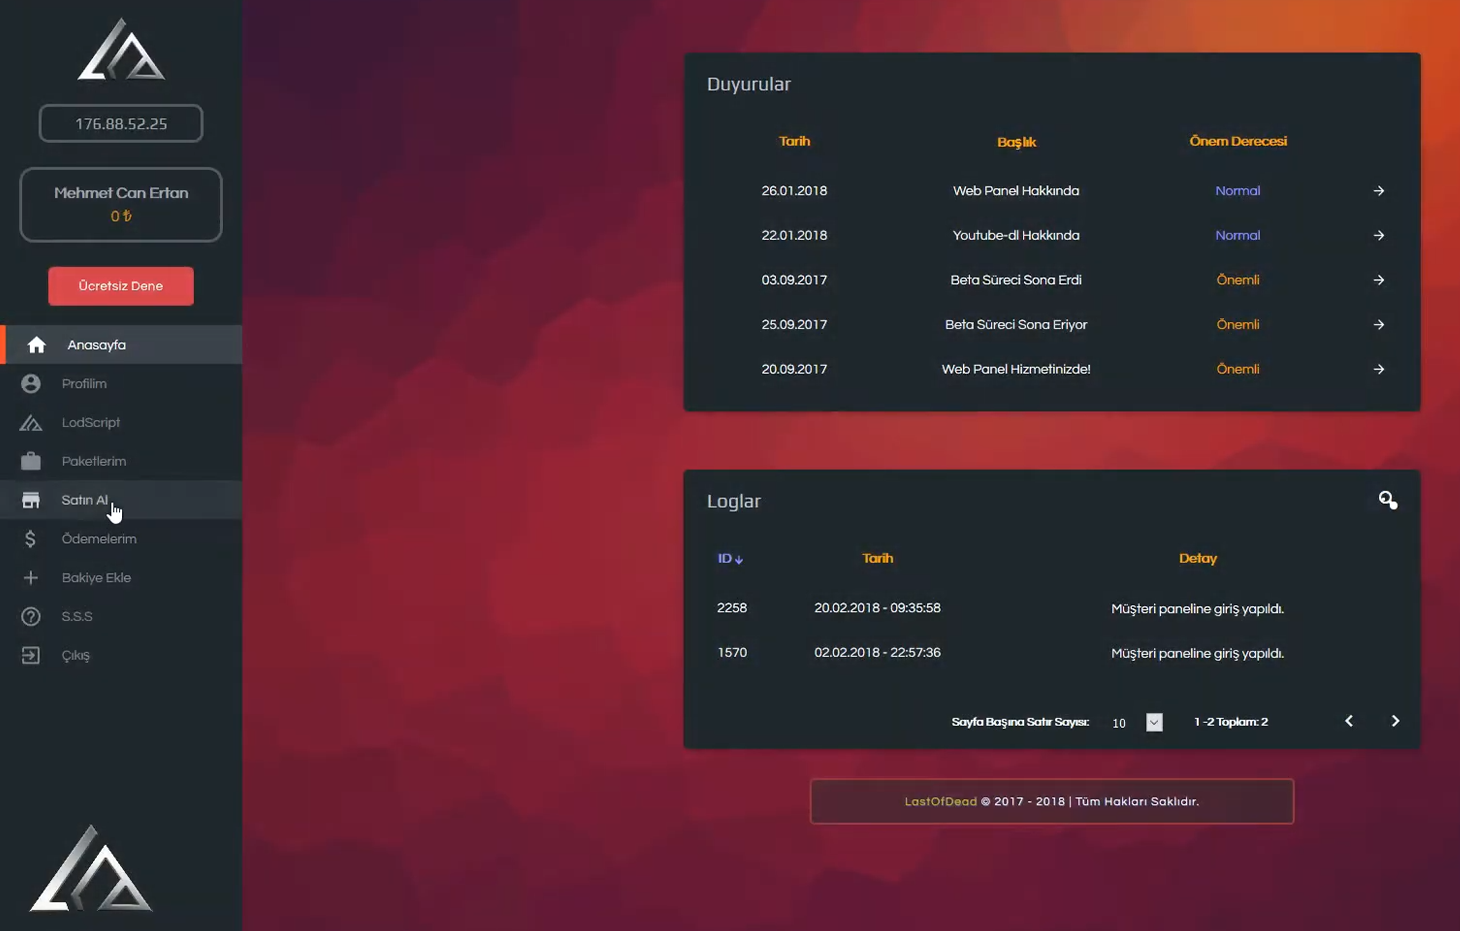Viewport: 1460px width, 931px height.
Task: Click the date 25.09.2017
Action: pos(794,325)
